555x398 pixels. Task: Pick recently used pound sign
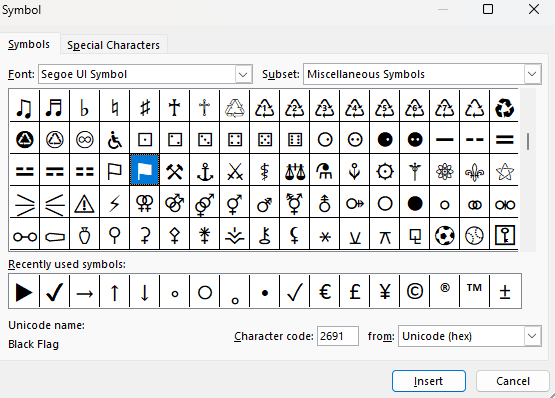(355, 292)
